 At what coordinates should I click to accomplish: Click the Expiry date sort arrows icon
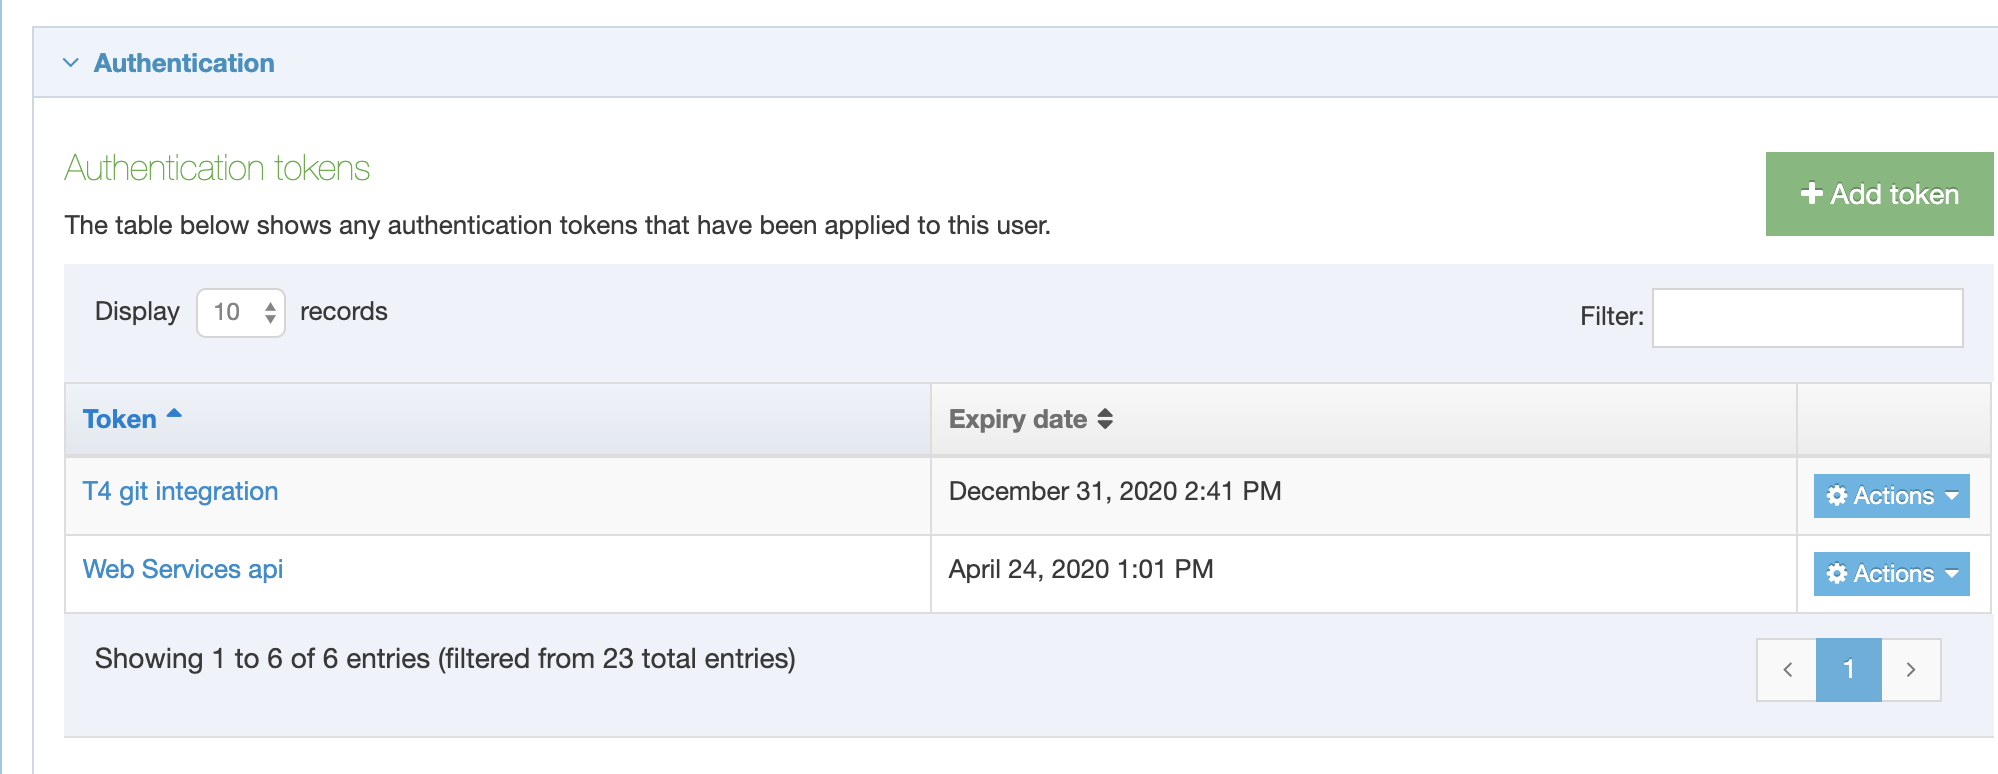click(1105, 419)
